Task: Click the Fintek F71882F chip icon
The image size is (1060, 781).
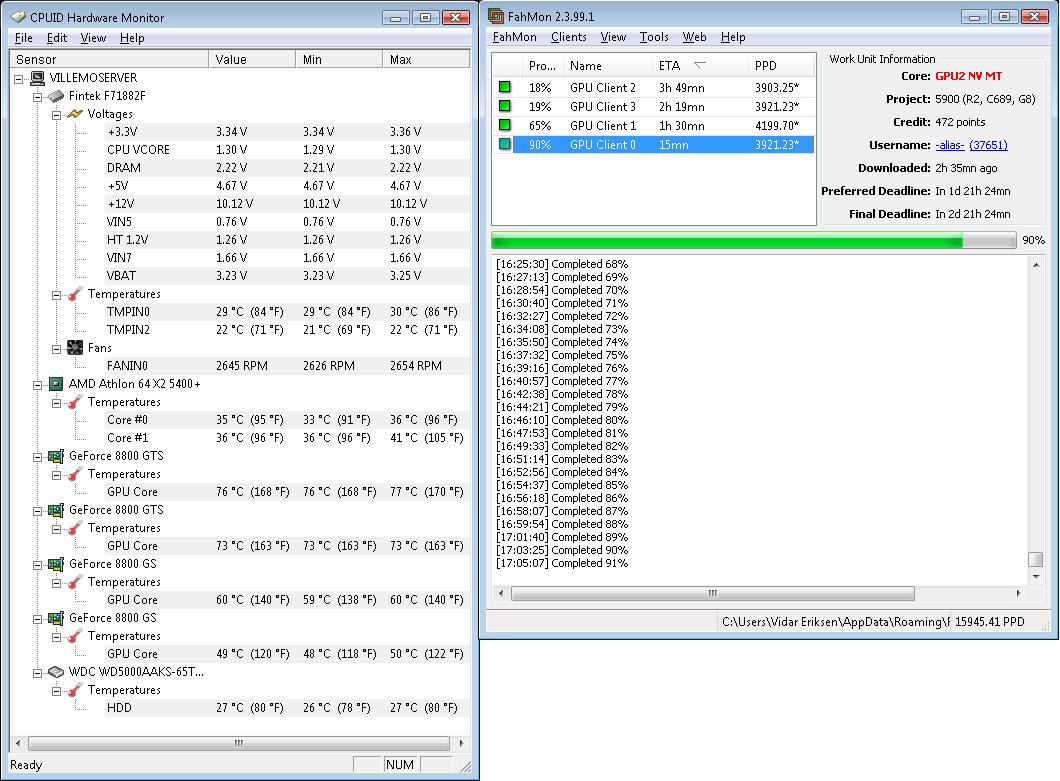Action: (x=56, y=96)
